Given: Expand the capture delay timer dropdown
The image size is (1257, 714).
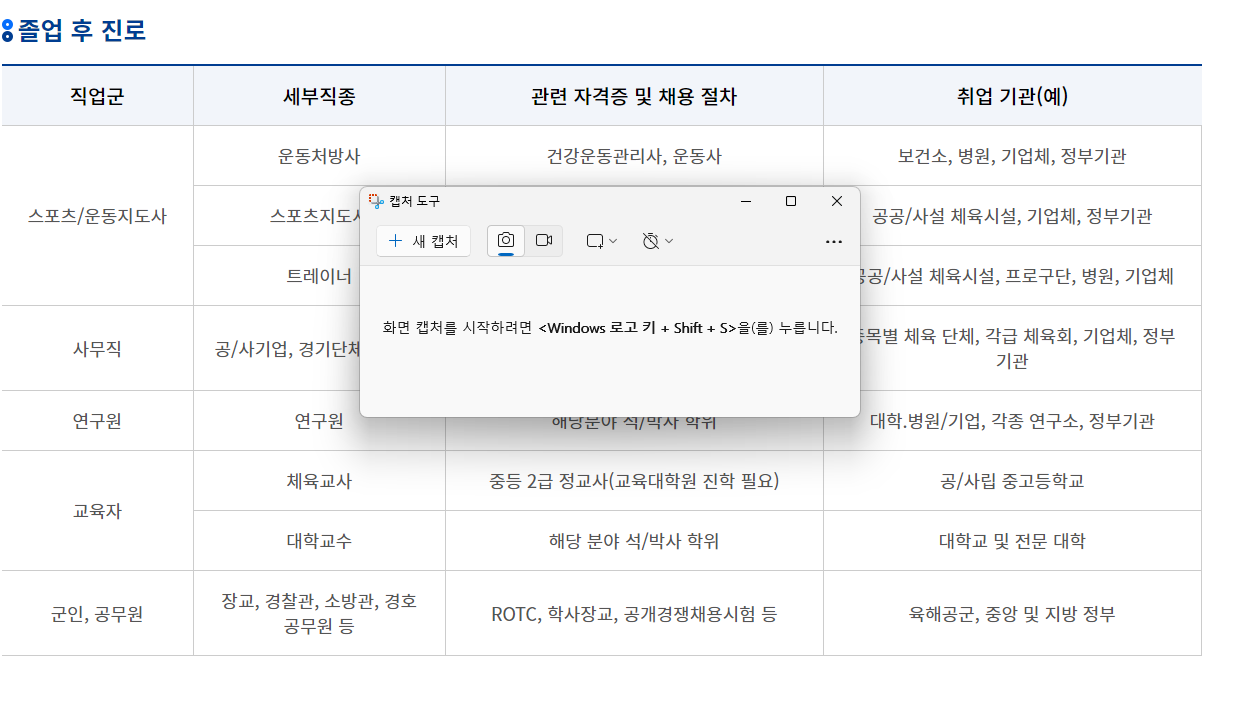Looking at the screenshot, I should tap(657, 241).
